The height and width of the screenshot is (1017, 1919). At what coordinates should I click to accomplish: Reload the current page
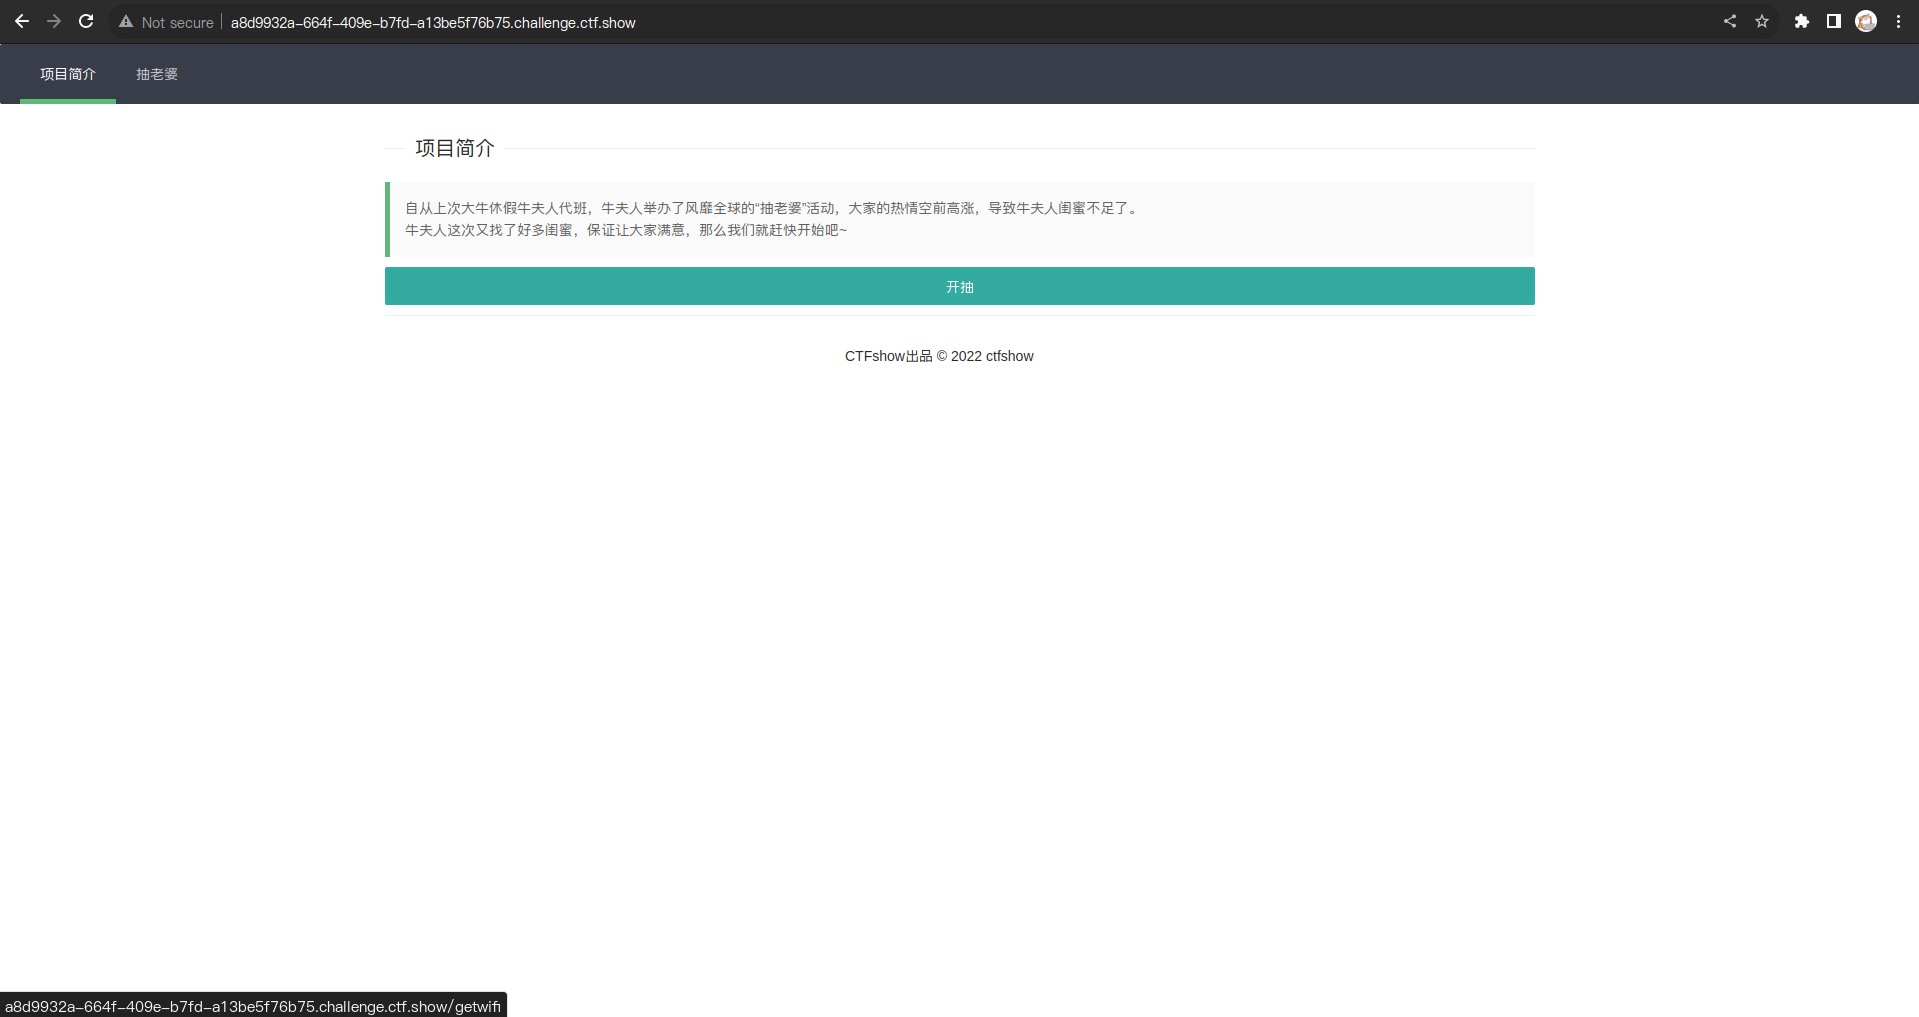(86, 21)
